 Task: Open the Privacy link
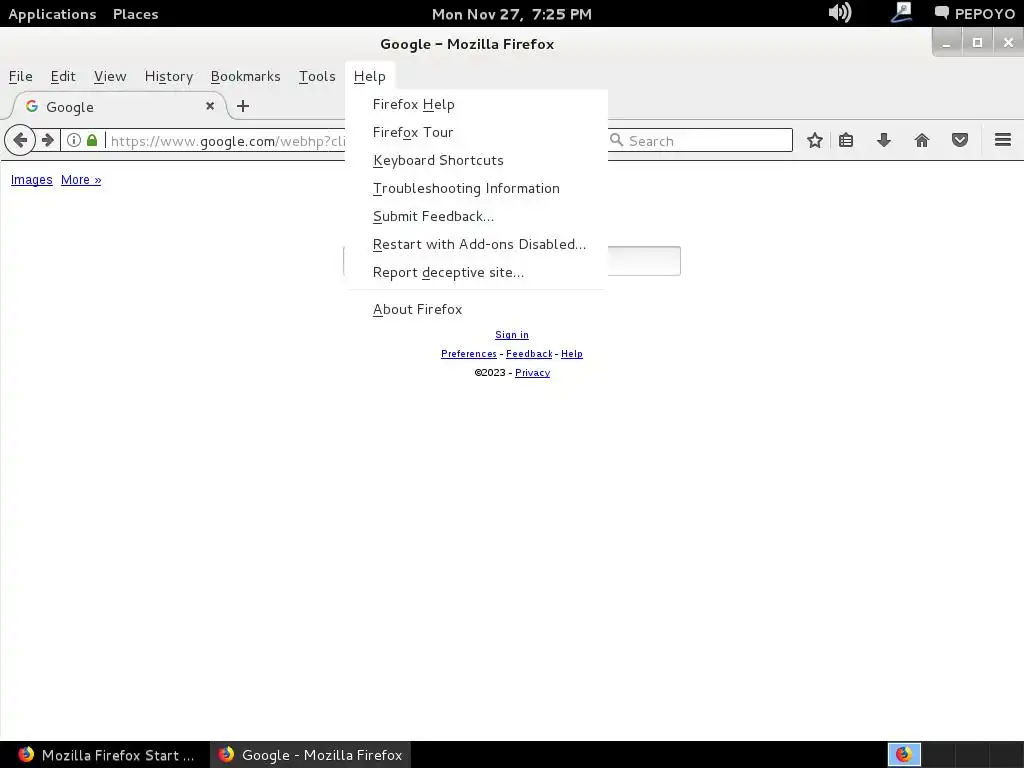[532, 372]
